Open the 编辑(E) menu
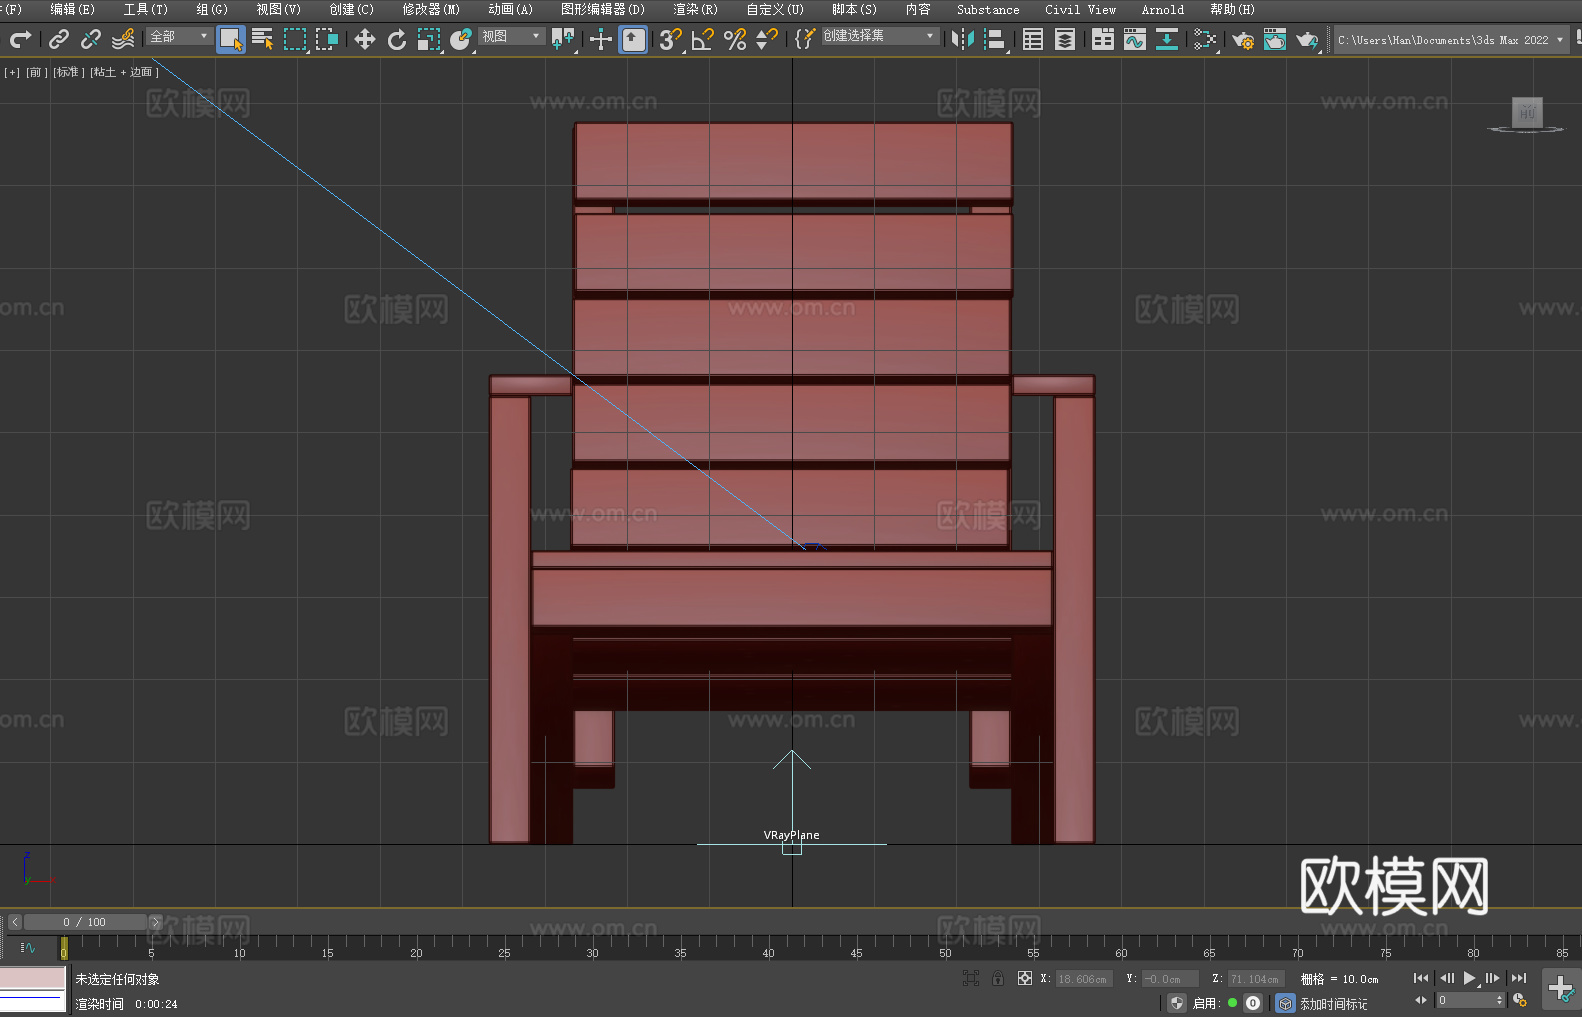1582x1017 pixels. (72, 9)
